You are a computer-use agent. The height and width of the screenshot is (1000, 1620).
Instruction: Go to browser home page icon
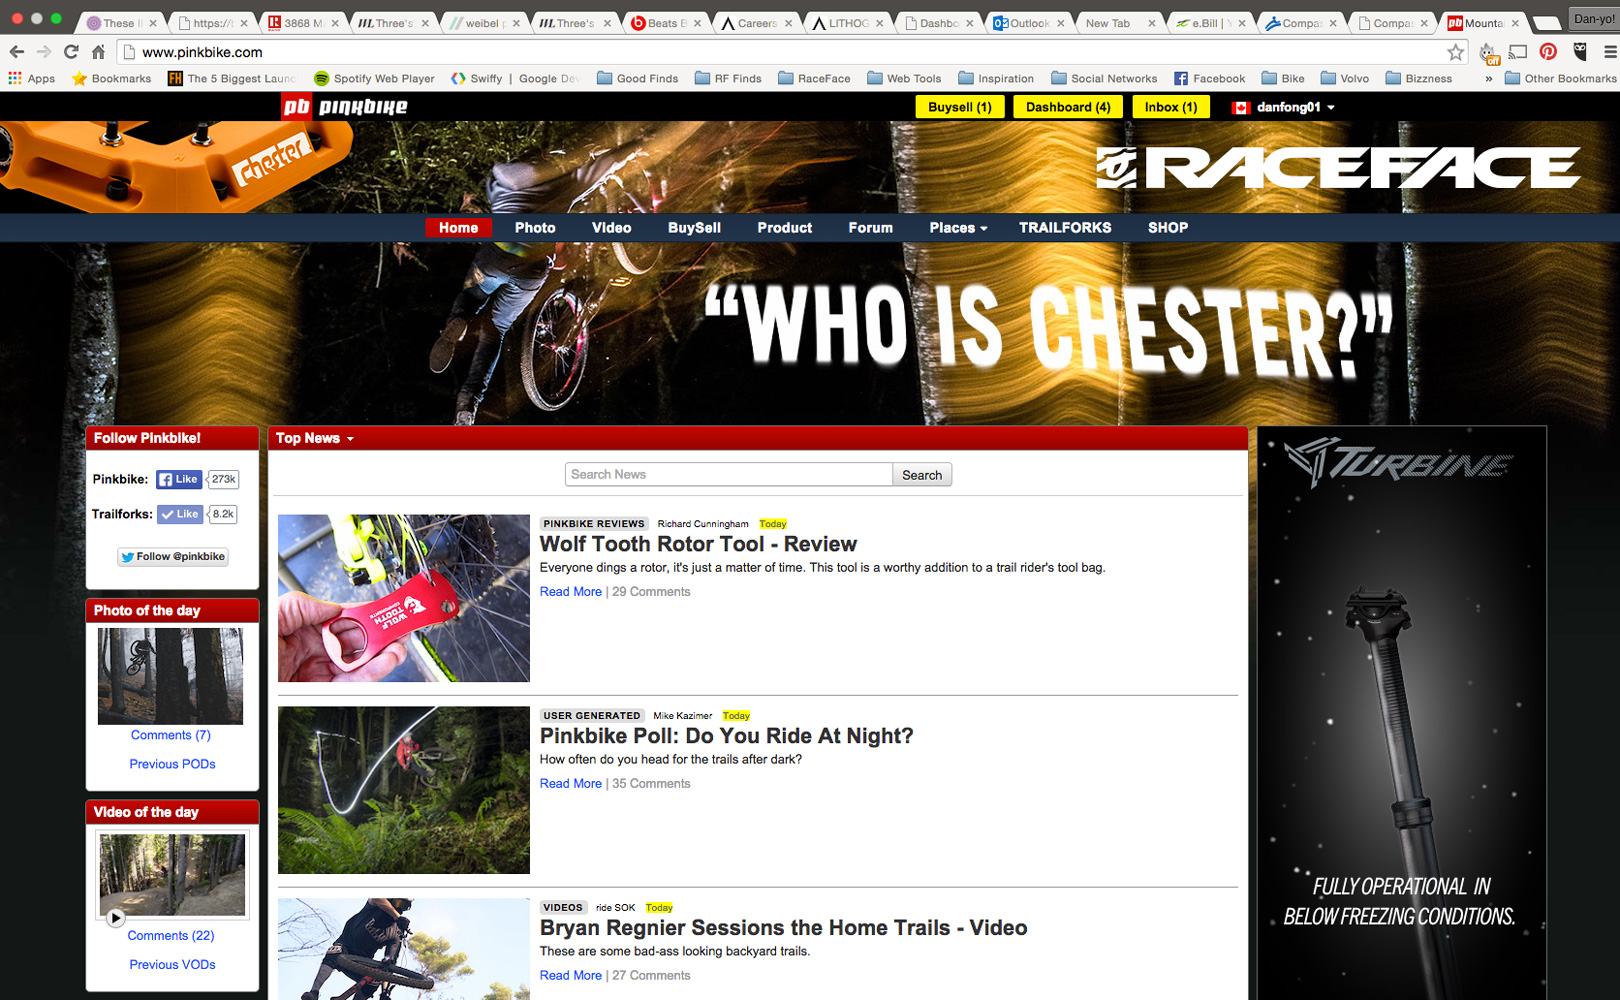tap(98, 52)
